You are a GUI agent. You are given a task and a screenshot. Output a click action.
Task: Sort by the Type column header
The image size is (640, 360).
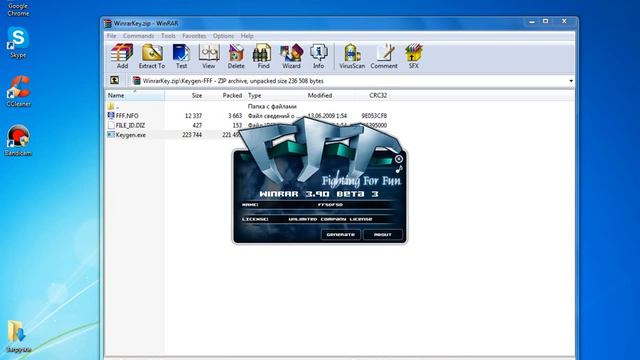275,96
